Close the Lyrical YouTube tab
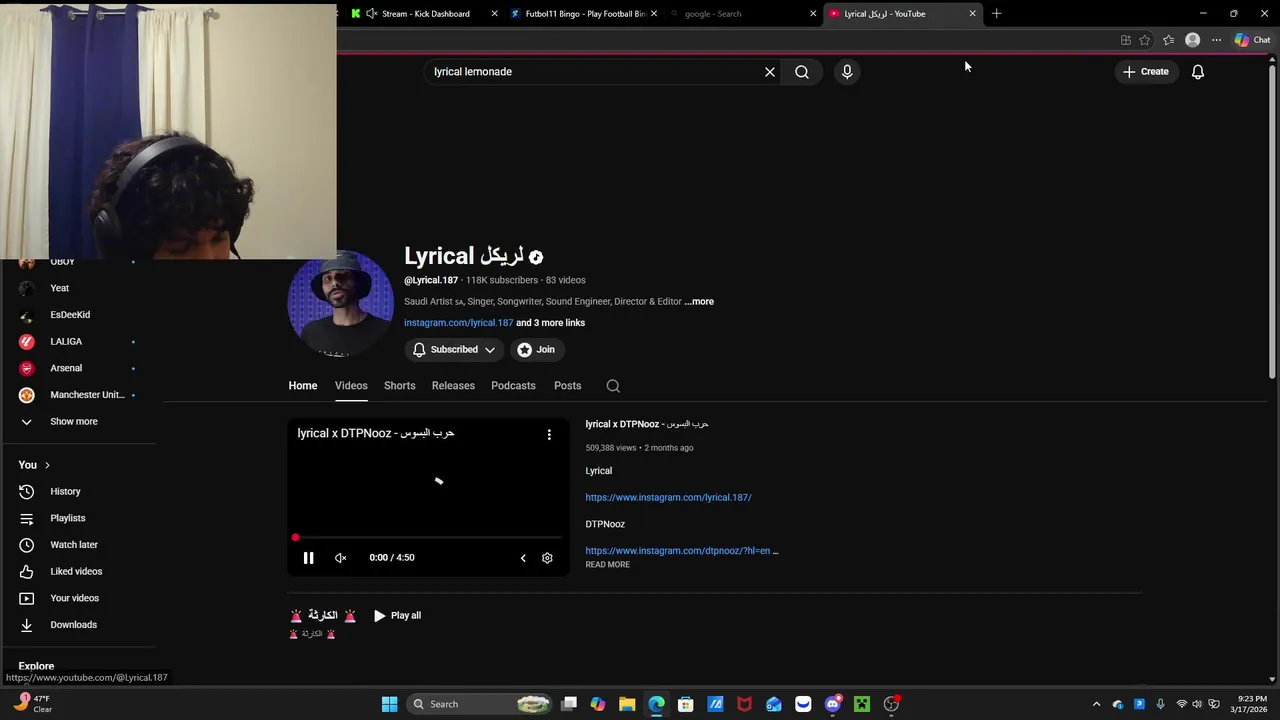The image size is (1280, 720). click(x=972, y=14)
